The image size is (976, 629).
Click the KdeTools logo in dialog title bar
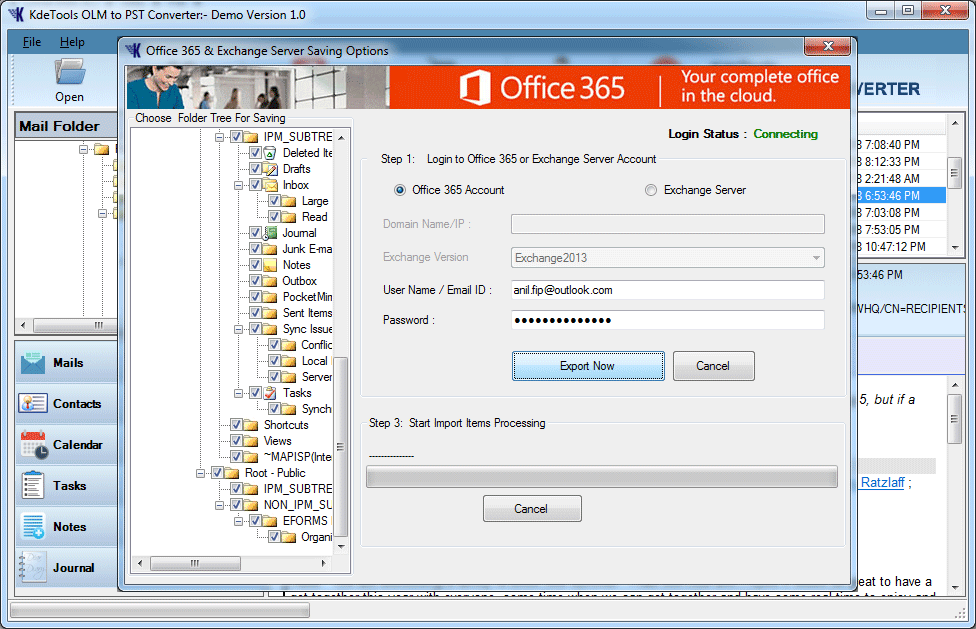(134, 50)
